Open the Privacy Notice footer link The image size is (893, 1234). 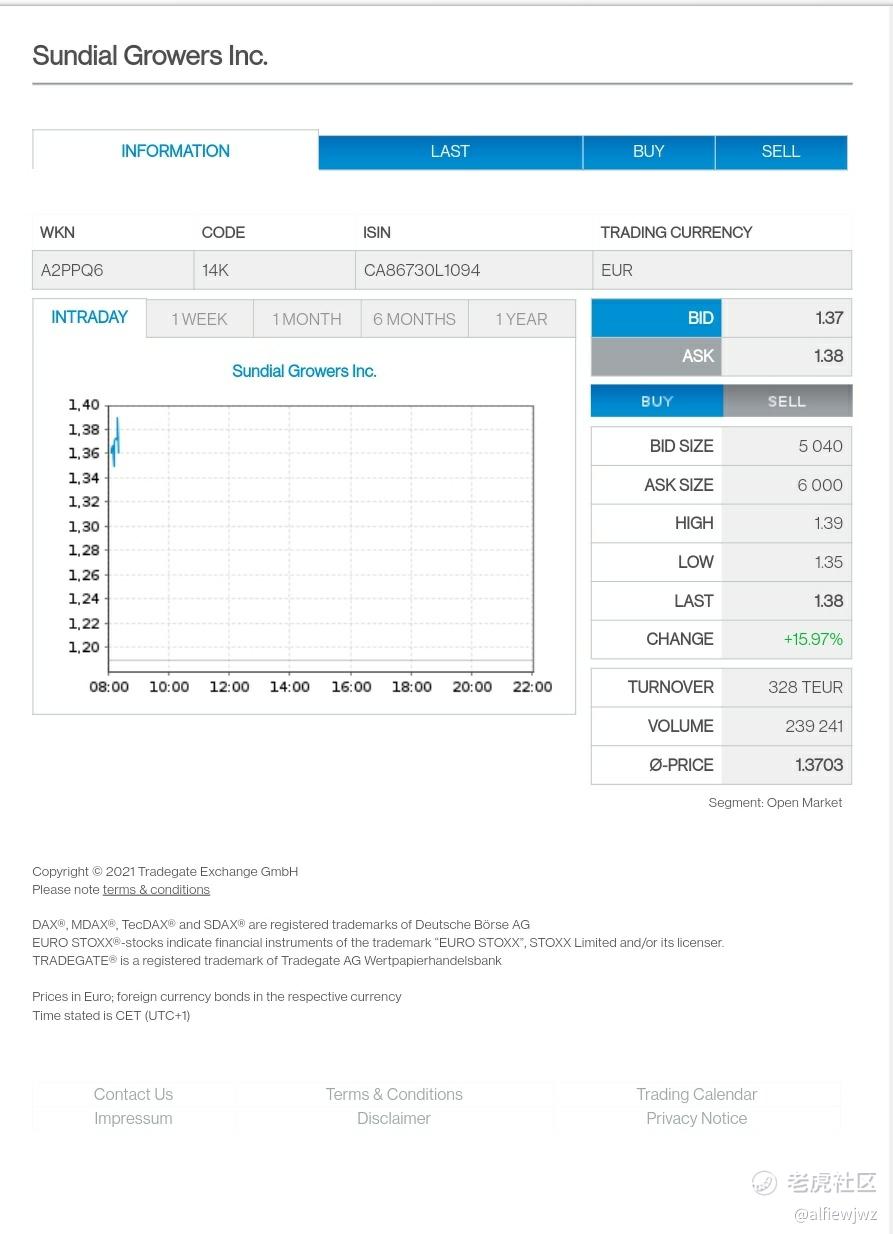[x=697, y=1118]
